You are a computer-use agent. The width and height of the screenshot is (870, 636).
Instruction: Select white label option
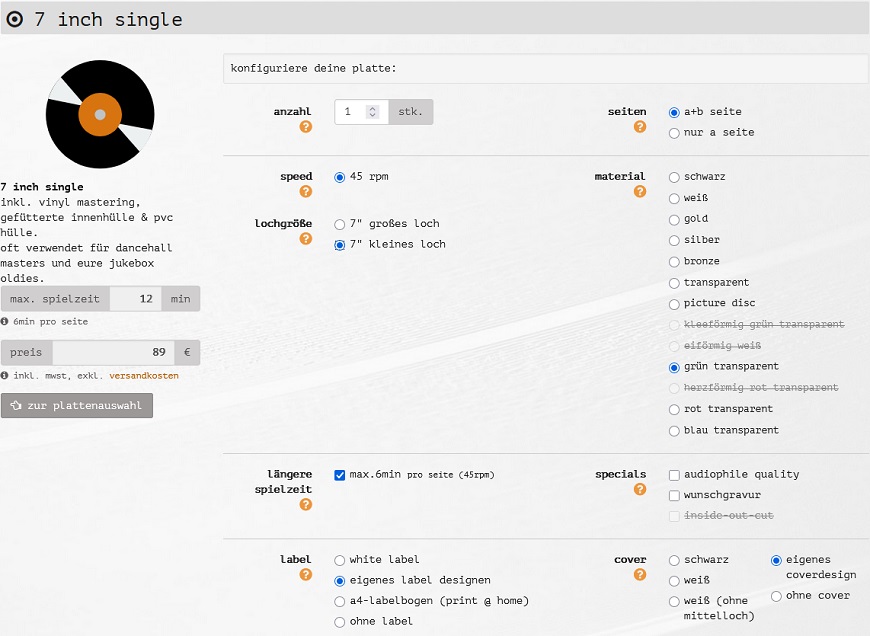pos(340,560)
